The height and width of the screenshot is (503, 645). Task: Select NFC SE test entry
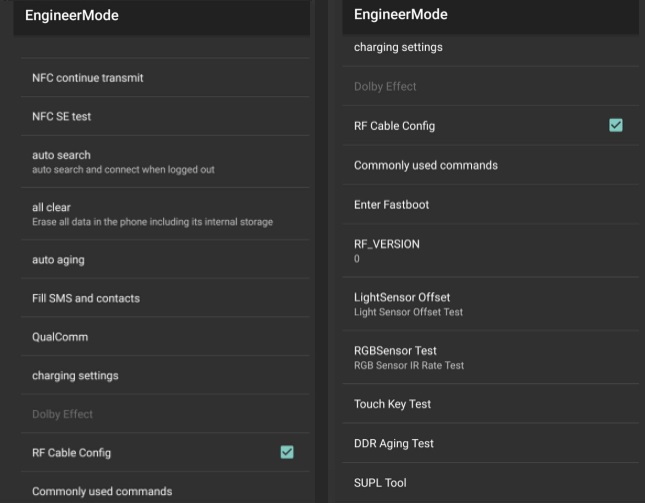(165, 116)
